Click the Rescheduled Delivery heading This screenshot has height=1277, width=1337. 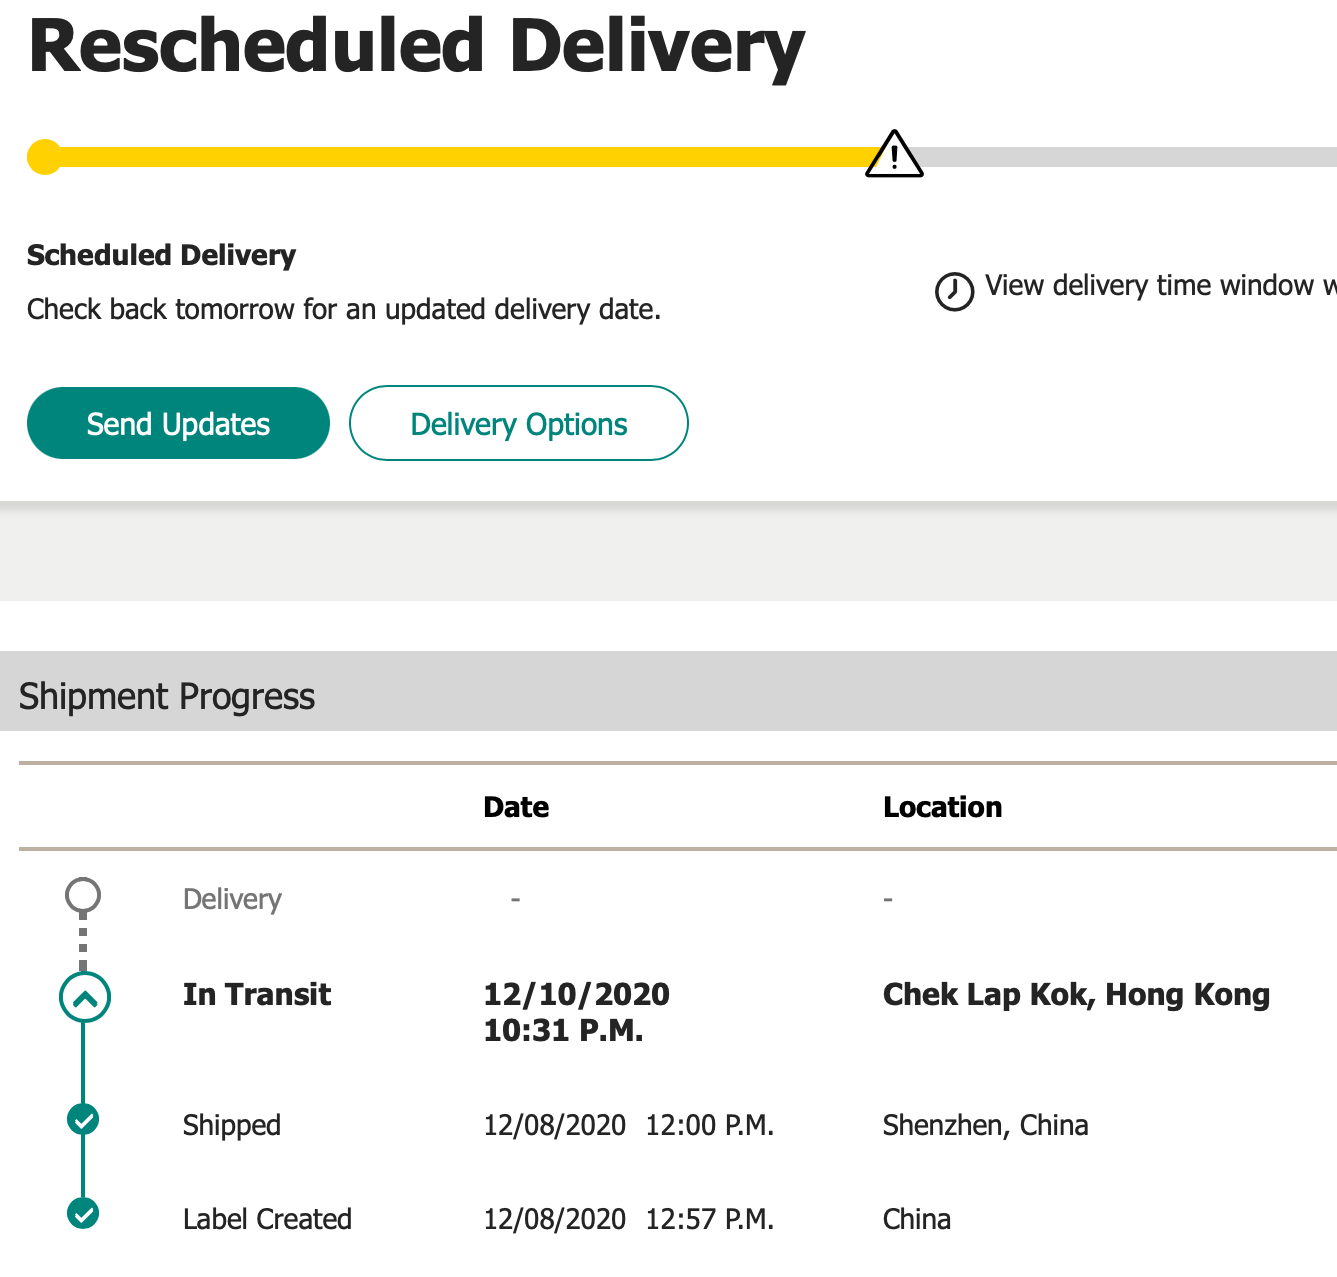point(416,47)
